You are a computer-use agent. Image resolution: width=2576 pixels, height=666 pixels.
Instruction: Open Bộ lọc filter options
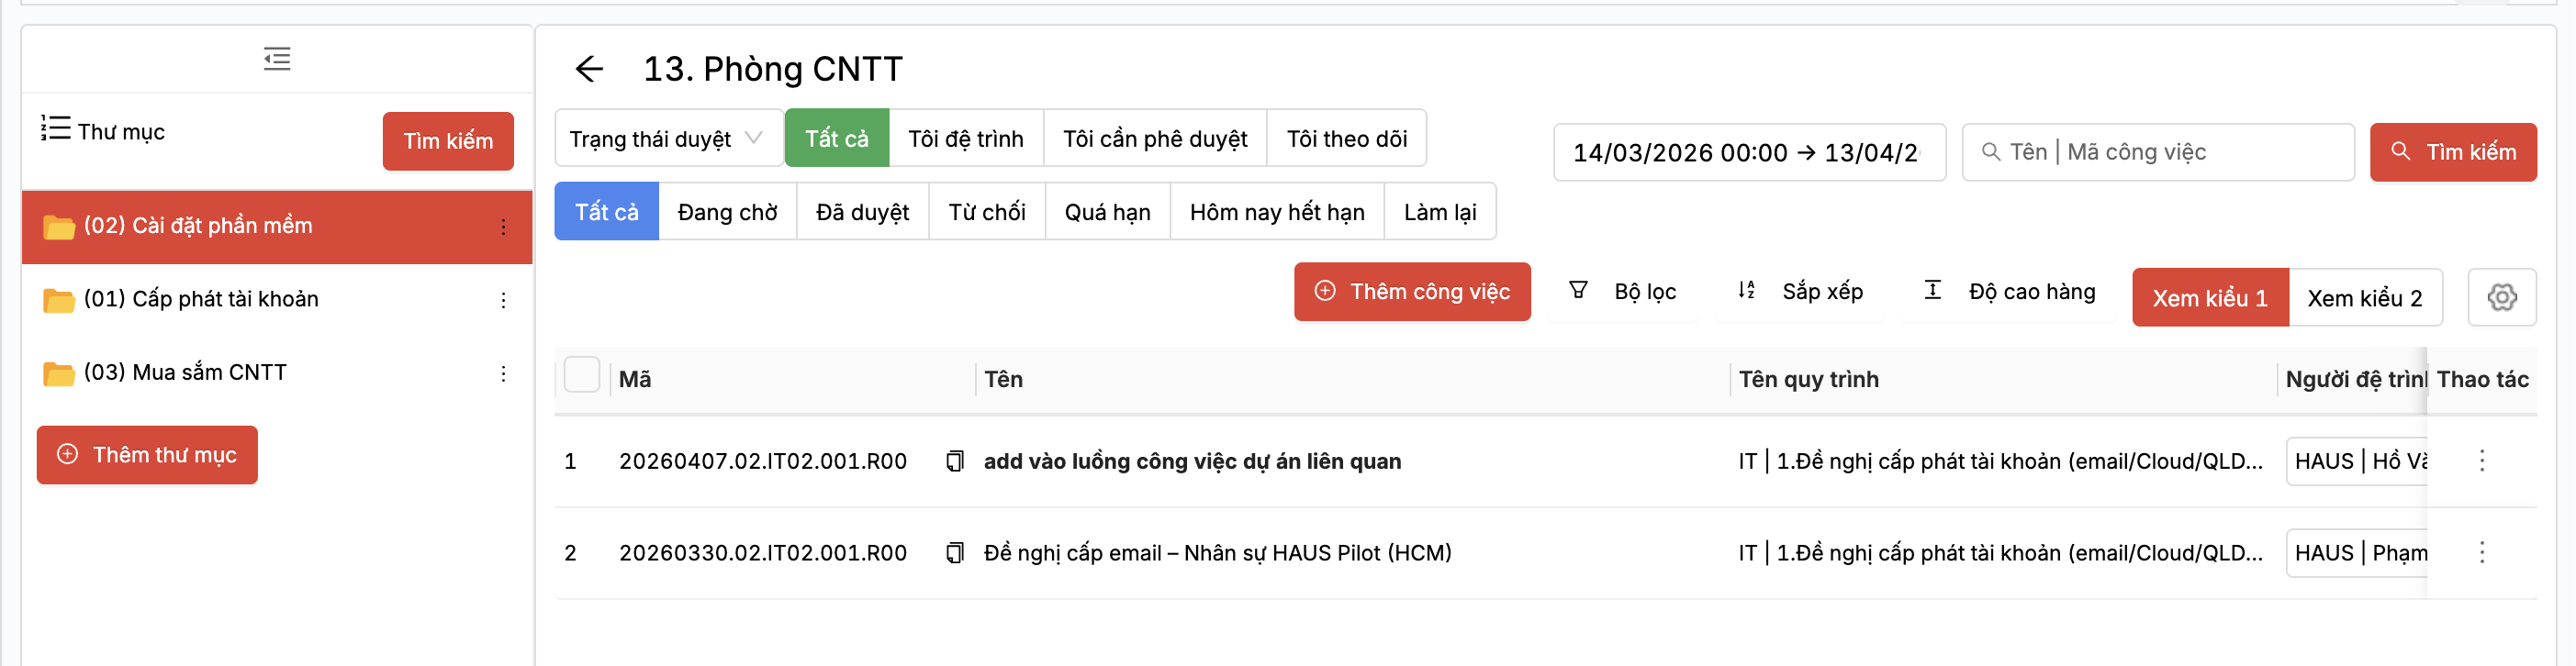1623,291
